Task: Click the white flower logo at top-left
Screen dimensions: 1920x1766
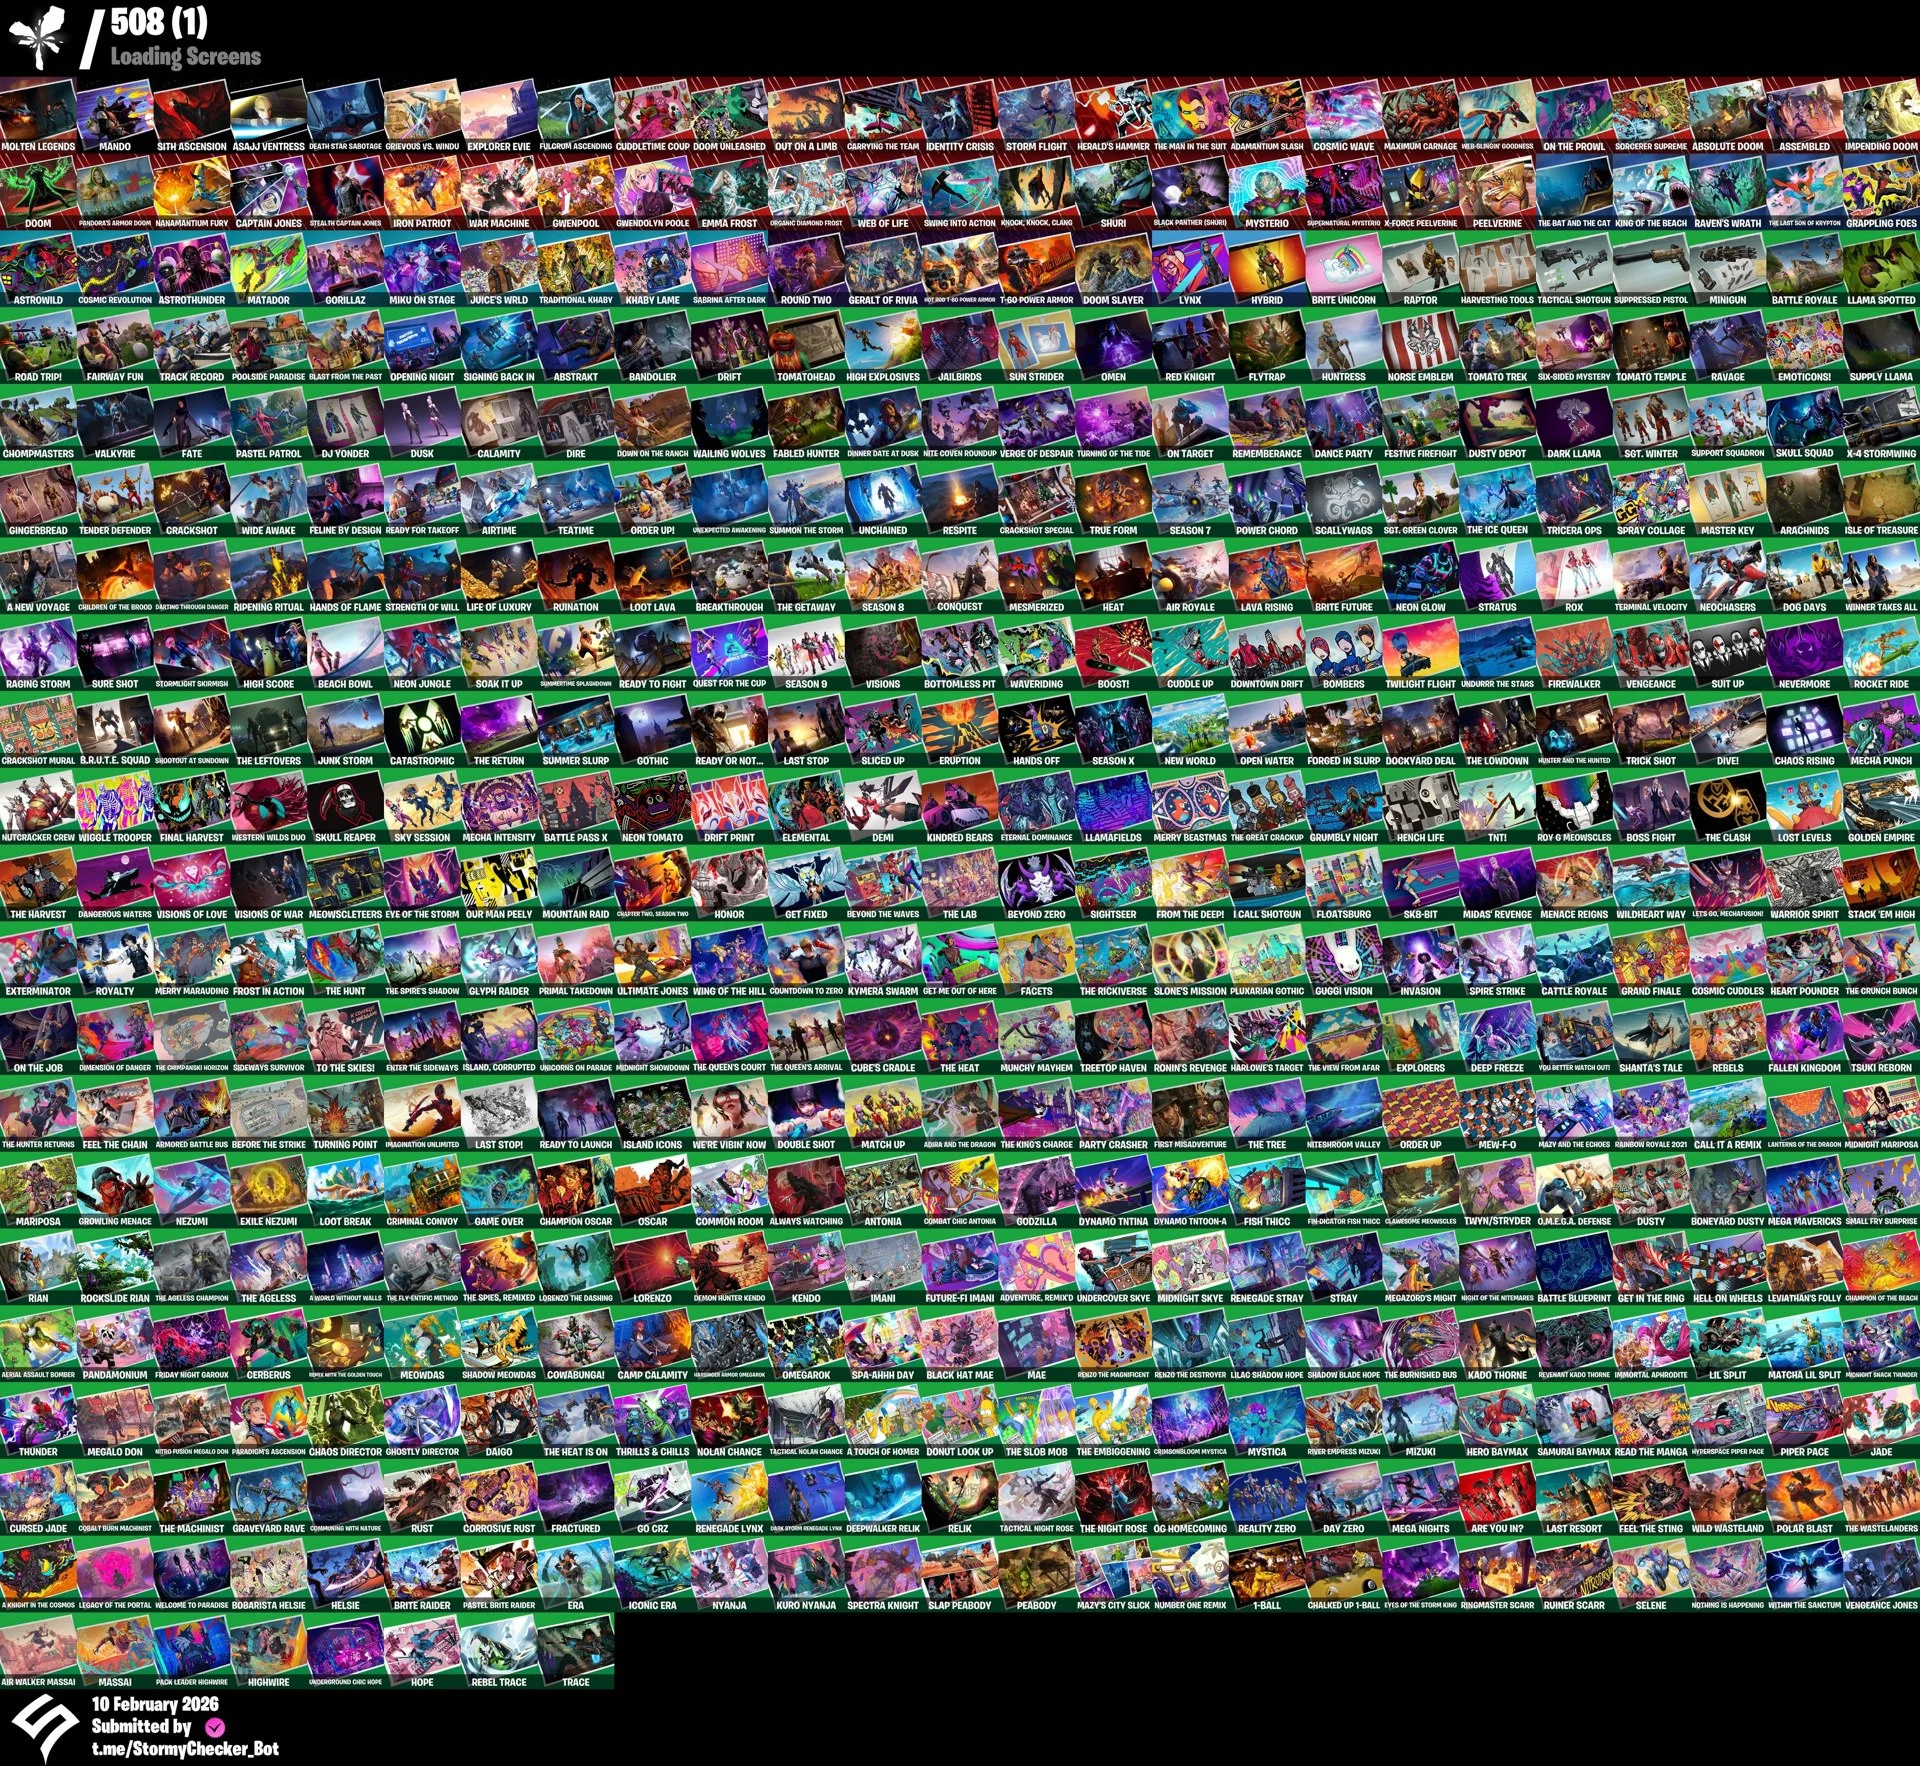Action: pyautogui.click(x=38, y=36)
